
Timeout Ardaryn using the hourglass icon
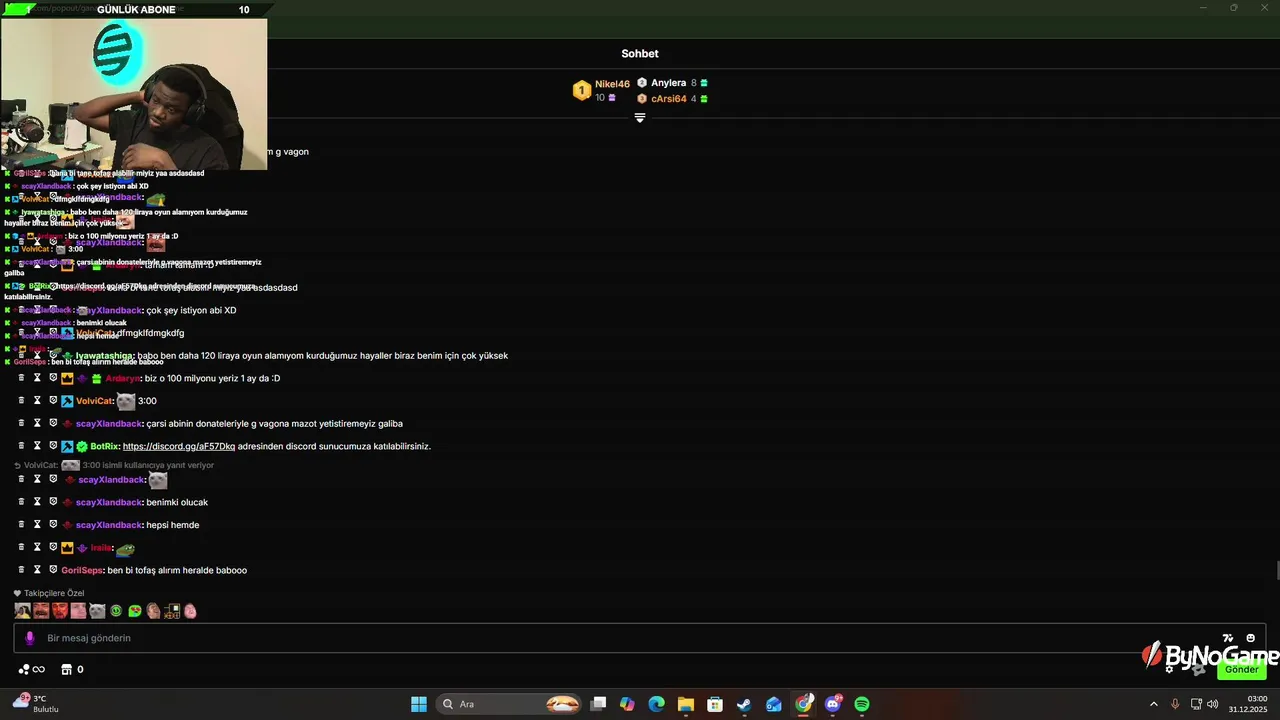click(x=37, y=378)
